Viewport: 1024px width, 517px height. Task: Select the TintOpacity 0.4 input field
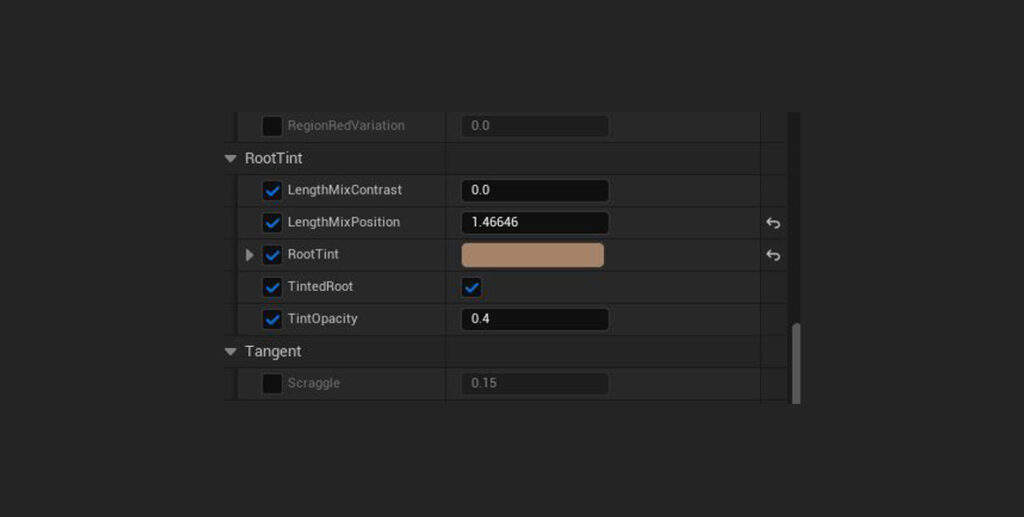(535, 320)
